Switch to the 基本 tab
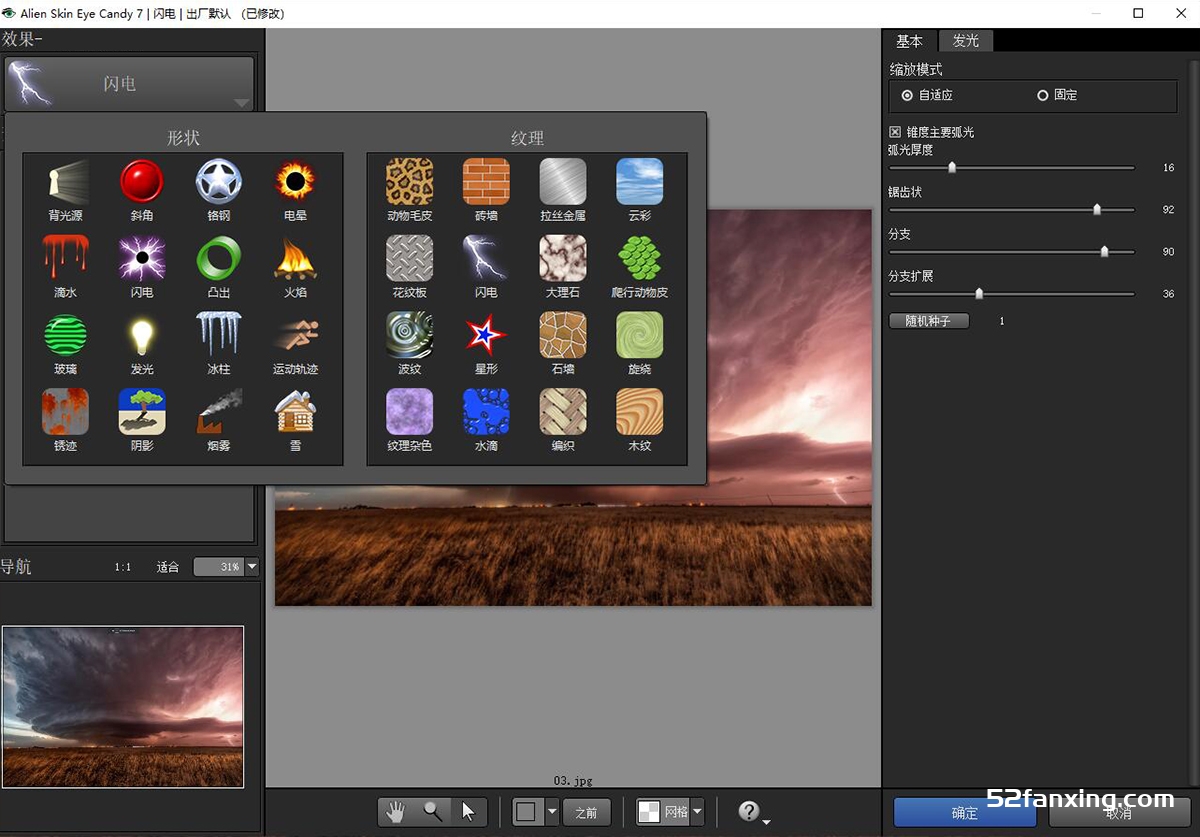This screenshot has height=837, width=1200. pos(909,41)
